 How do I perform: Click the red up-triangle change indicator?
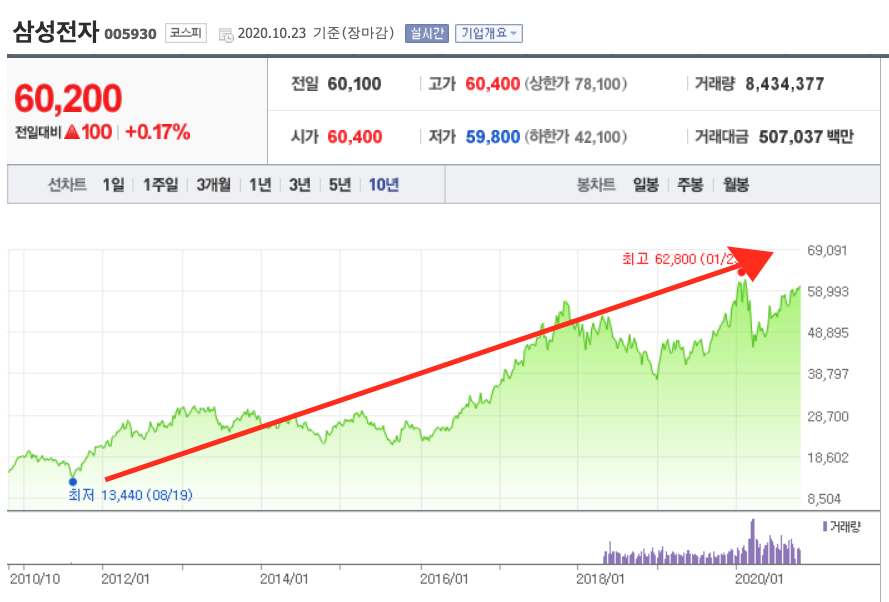point(72,132)
